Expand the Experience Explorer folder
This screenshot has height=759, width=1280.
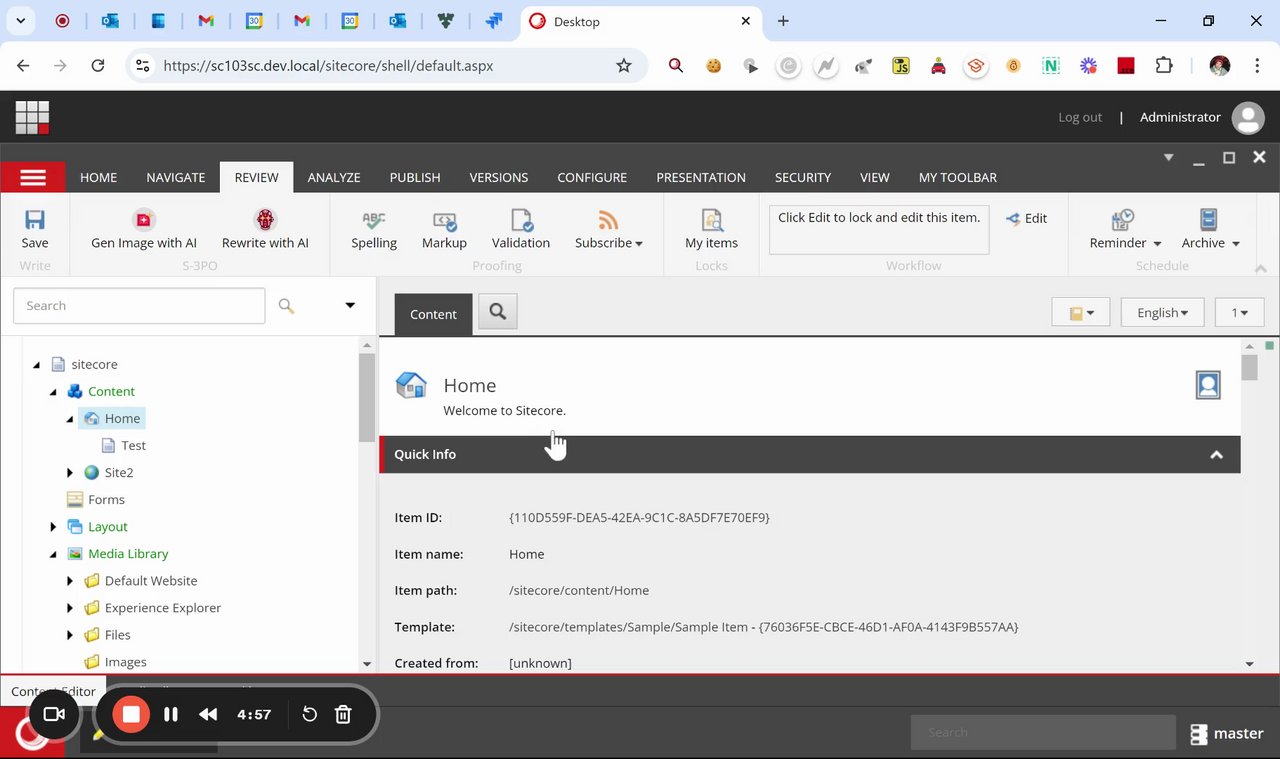pos(70,607)
